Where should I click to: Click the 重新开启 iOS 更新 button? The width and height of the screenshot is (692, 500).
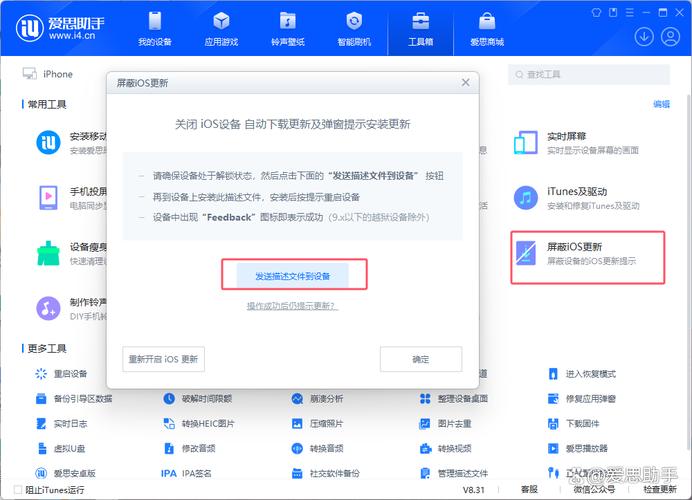(x=163, y=359)
